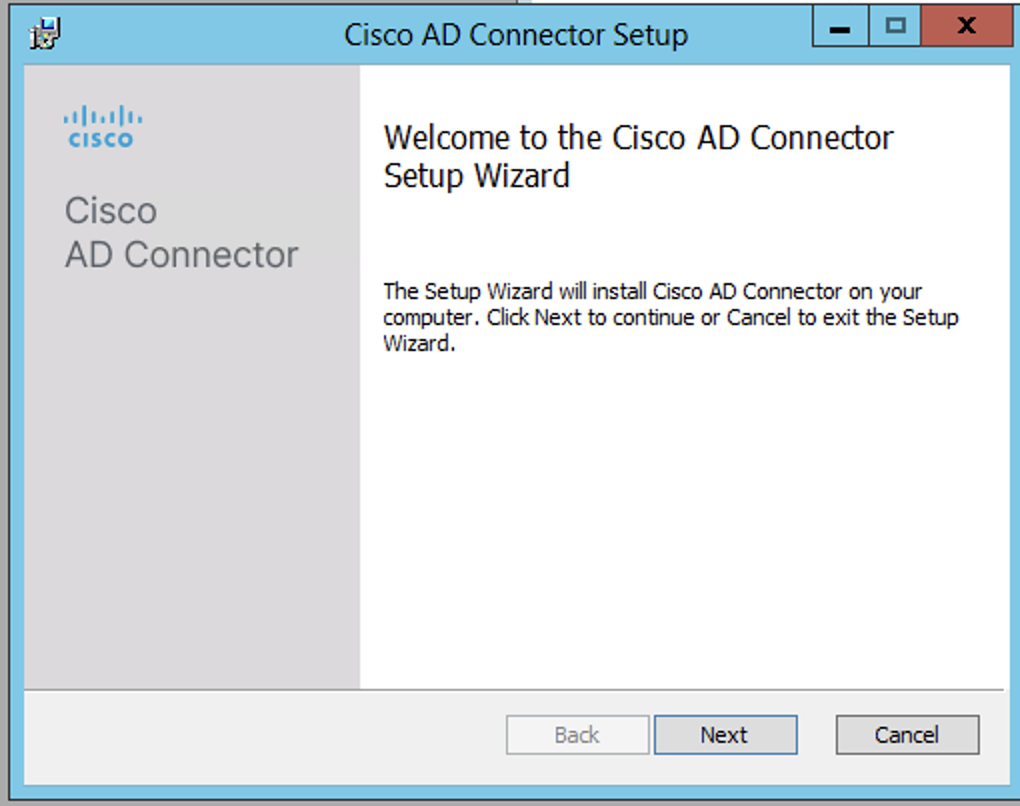Click the empty gray sidebar panel area
The image size is (1020, 806).
tap(192, 481)
